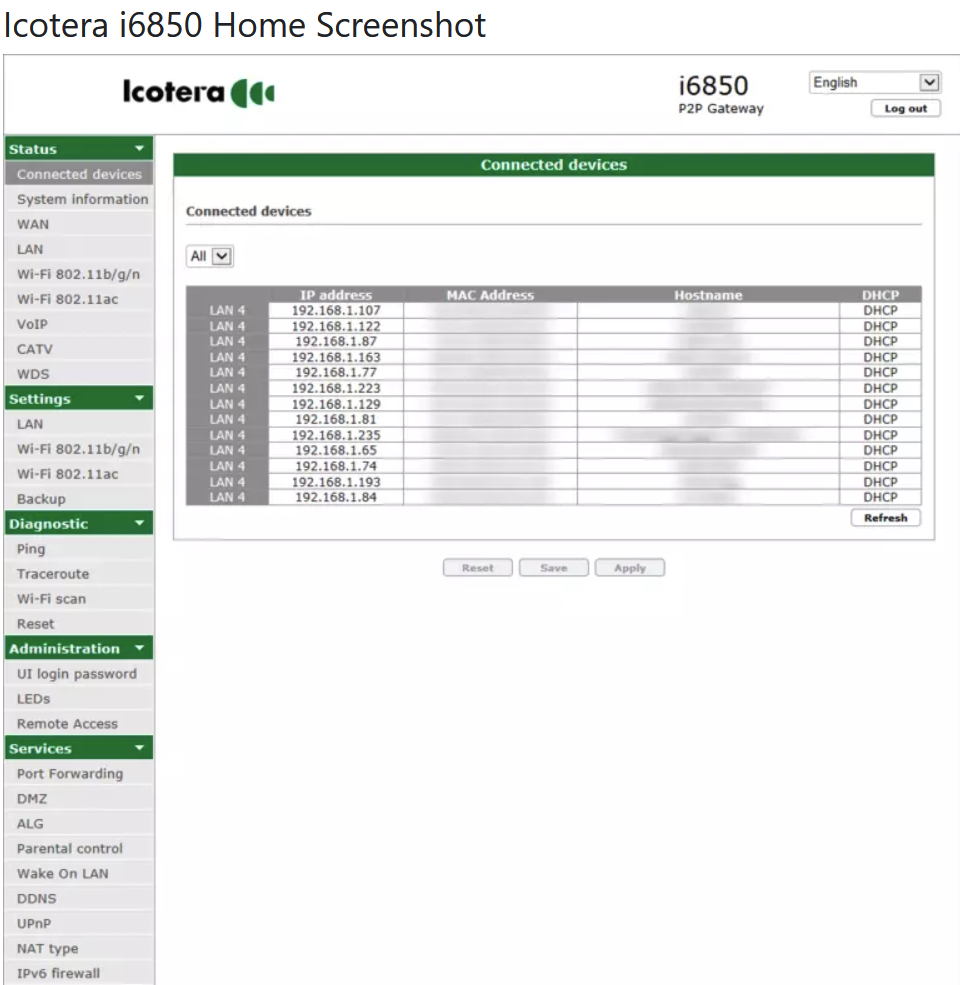
Task: Open Wi-Fi scan page
Action: click(79, 599)
